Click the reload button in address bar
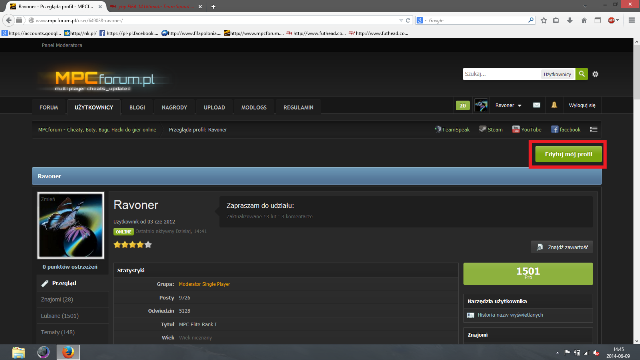This screenshot has height=360, width=640. 408,20
